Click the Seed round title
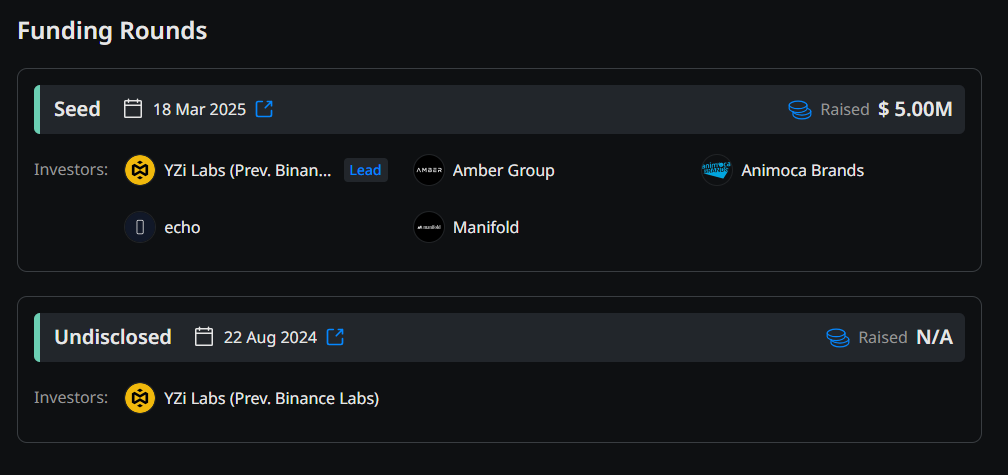This screenshot has height=475, width=1008. 77,109
